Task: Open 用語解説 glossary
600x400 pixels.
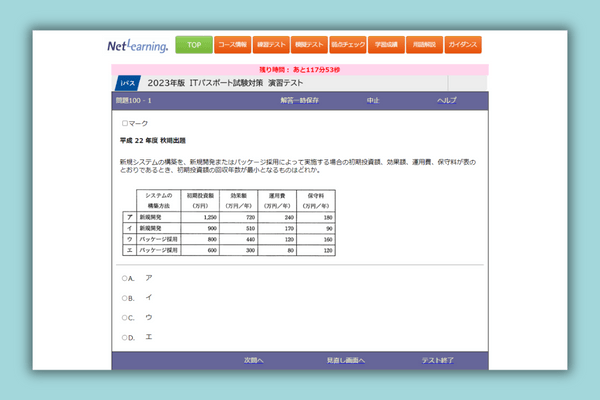Action: pyautogui.click(x=424, y=45)
